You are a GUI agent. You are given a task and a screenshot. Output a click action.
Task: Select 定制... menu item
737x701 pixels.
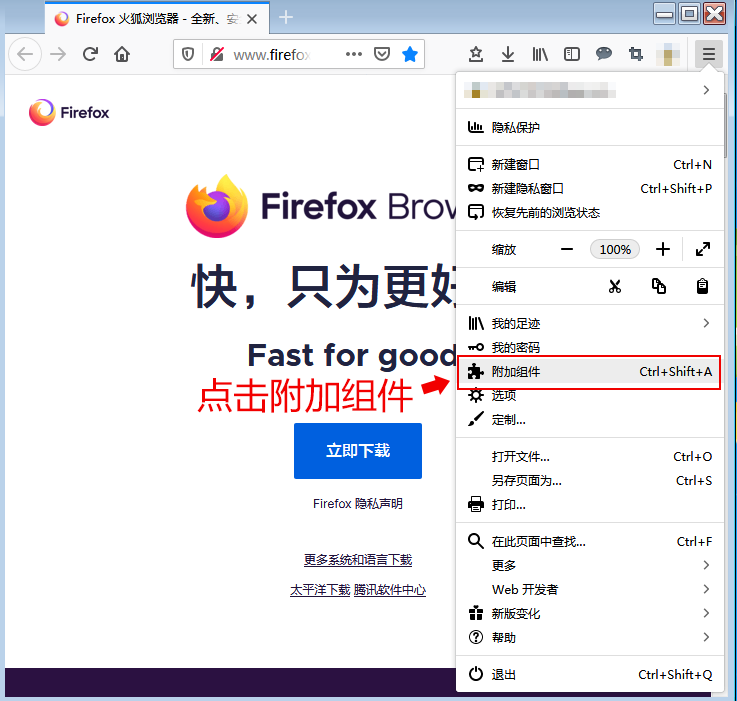(589, 419)
